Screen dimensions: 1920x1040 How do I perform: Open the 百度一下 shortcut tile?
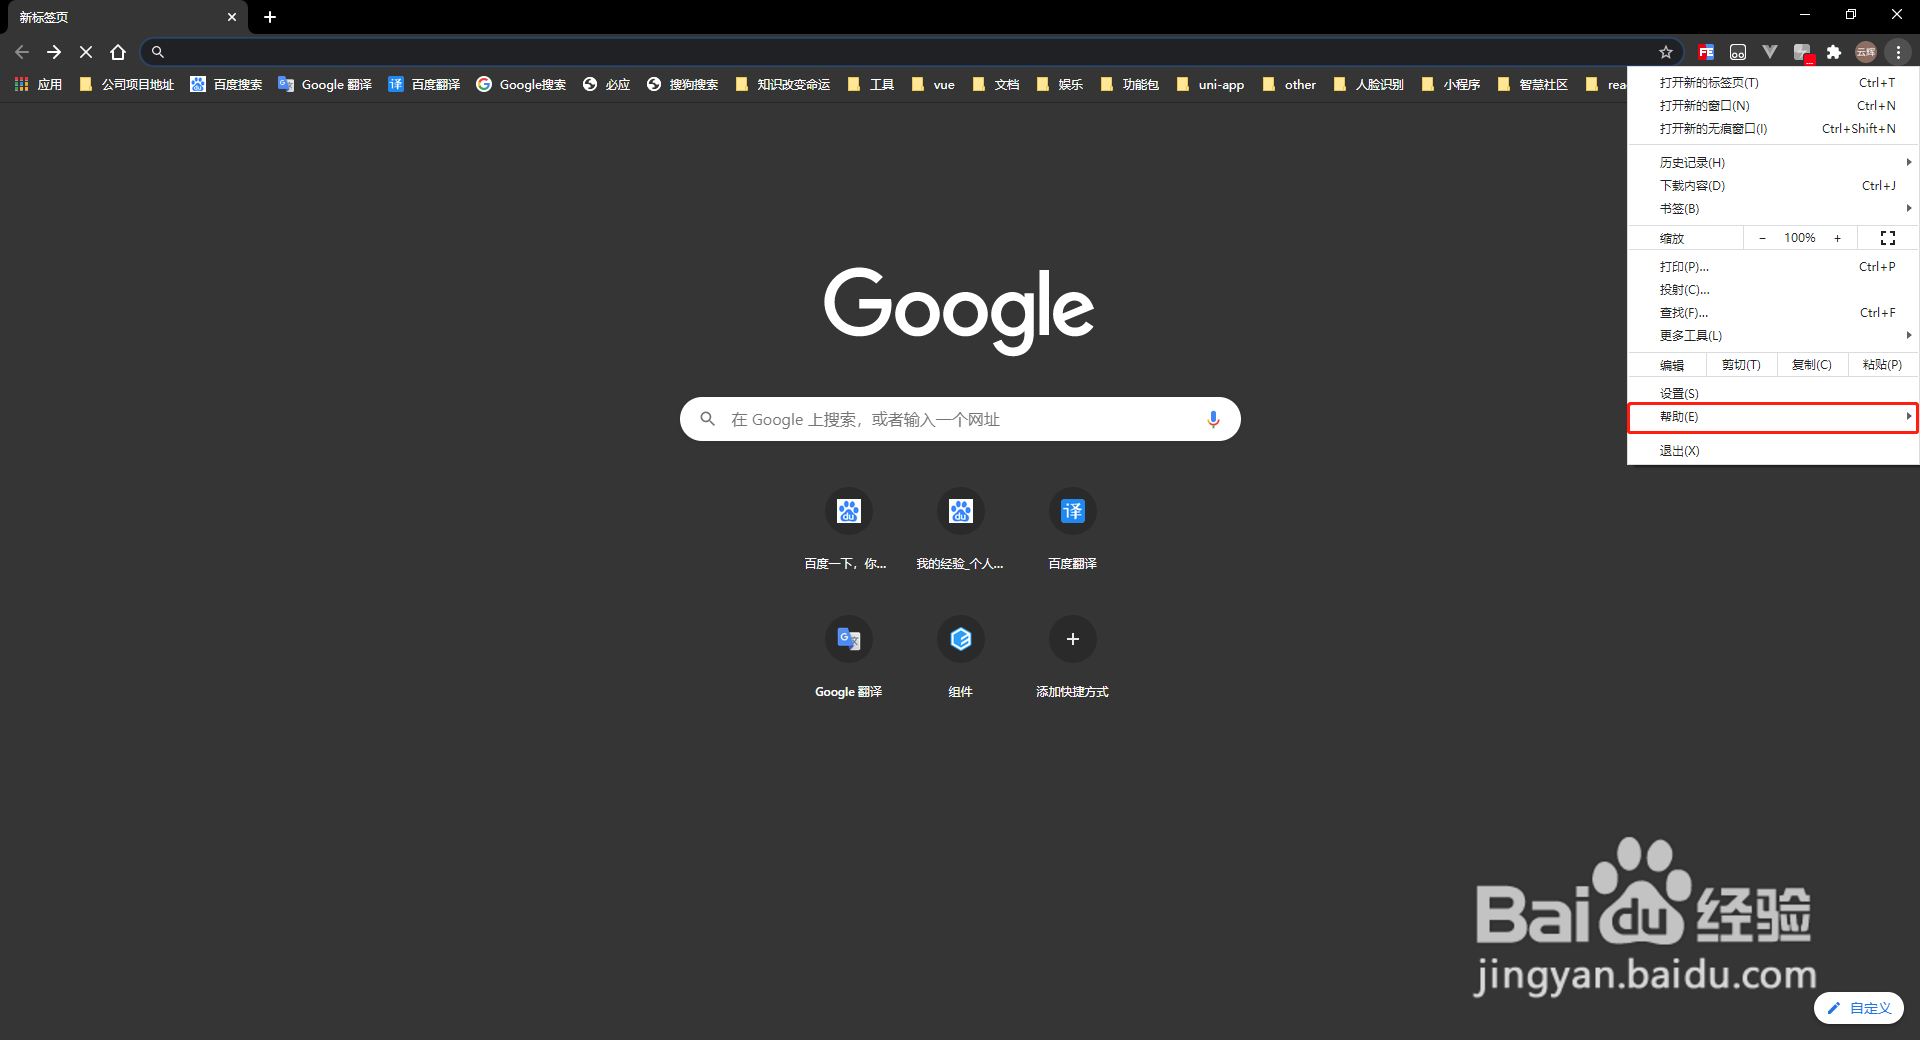pyautogui.click(x=848, y=528)
